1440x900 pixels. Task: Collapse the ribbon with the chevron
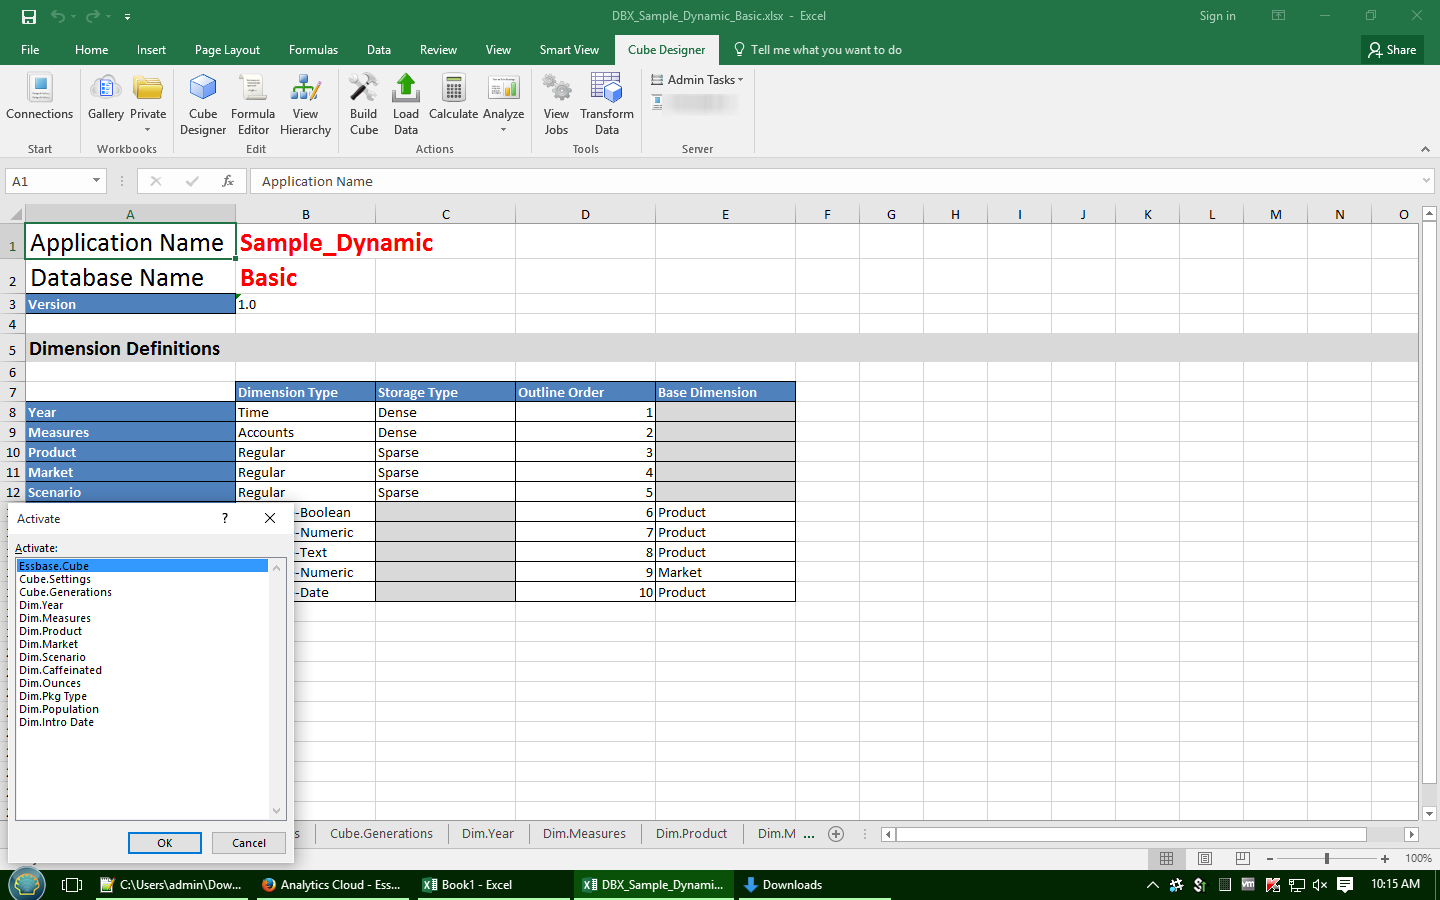1425,149
